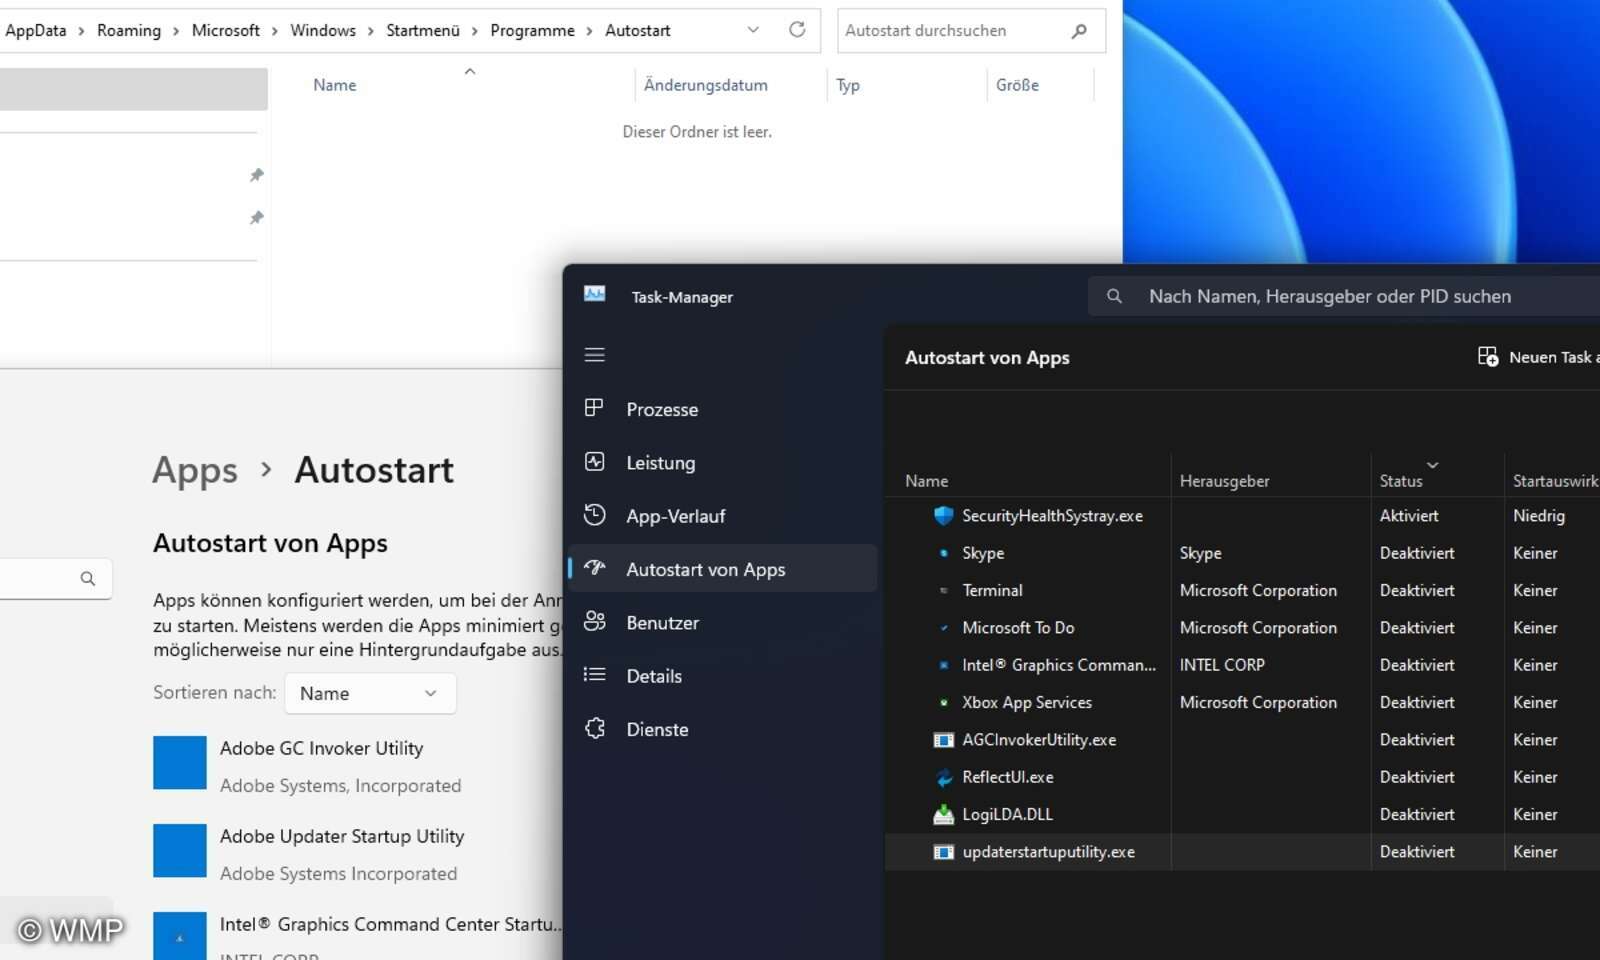
Task: Navigate to Apps via the Settings breadcrumb
Action: [195, 470]
